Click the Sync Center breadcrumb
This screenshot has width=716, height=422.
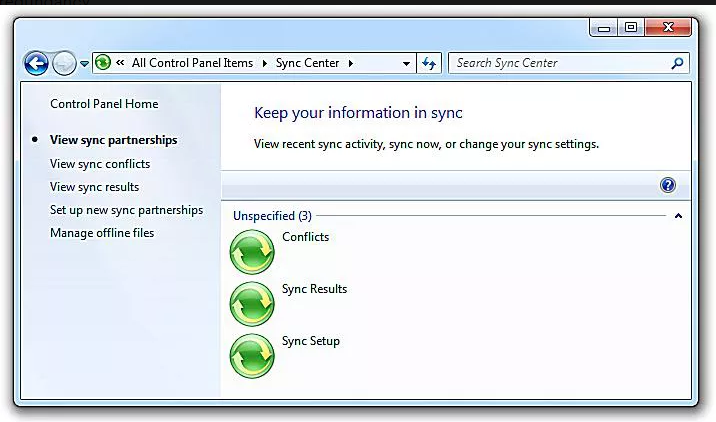coord(307,63)
